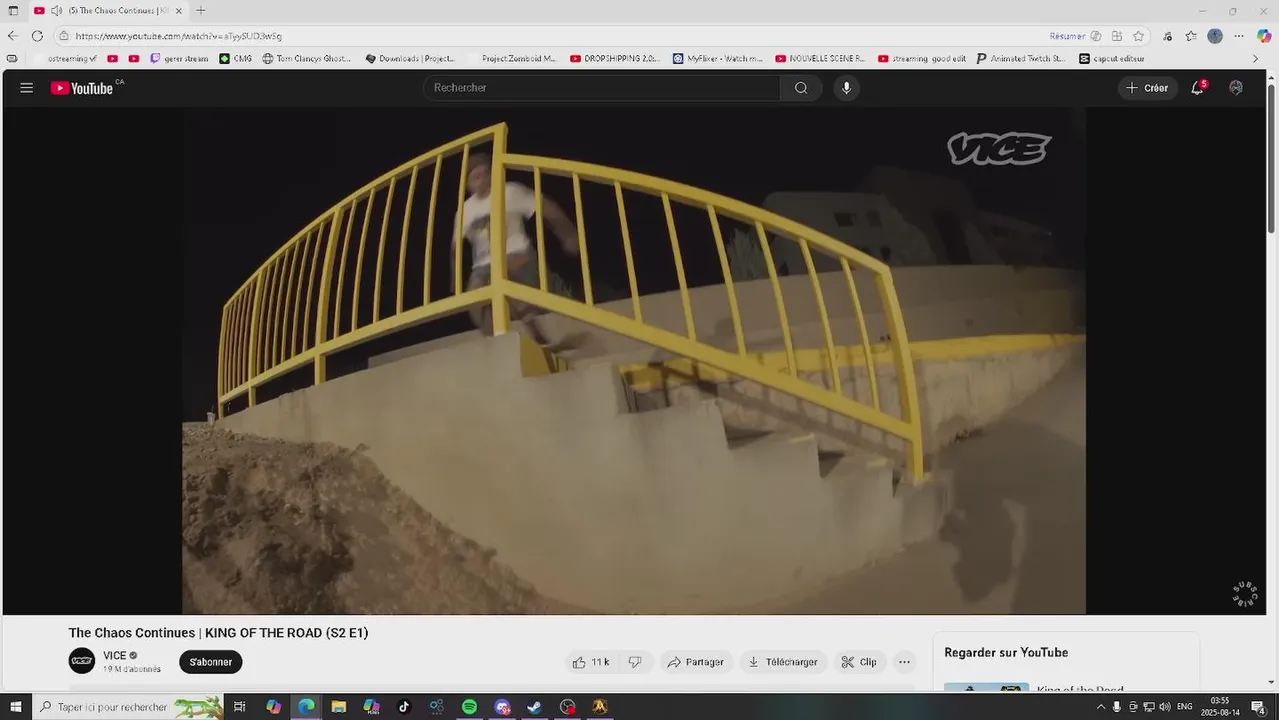Open the CMG bookmark
Screen dimensions: 1279x720
coord(236,59)
